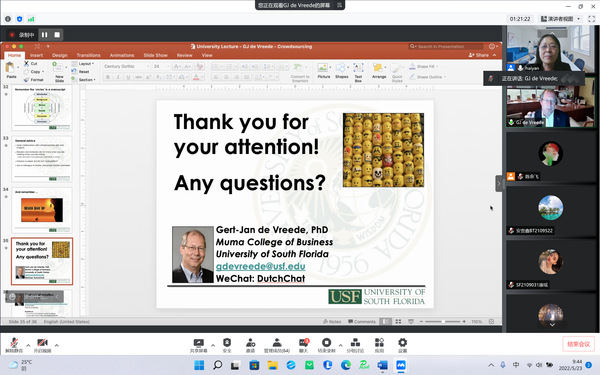Viewport: 600px width, 375px height.
Task: Open the Breakout rooms icon
Action: click(355, 345)
